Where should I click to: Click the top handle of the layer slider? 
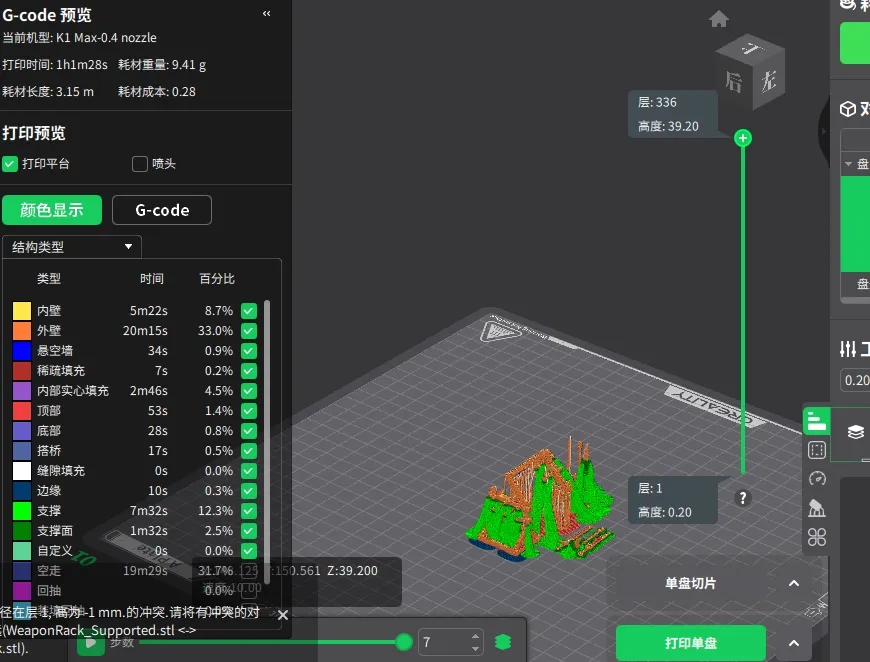(743, 138)
